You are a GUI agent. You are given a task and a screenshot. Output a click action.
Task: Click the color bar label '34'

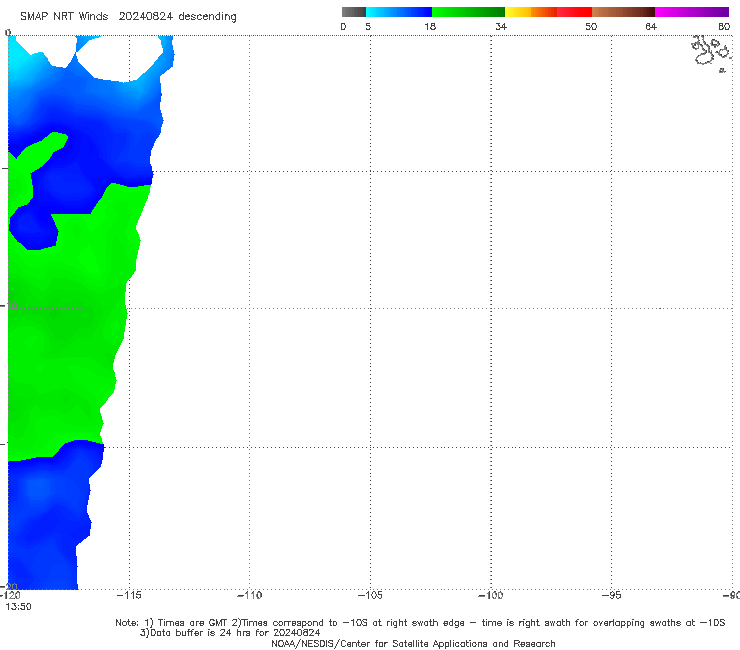coord(501,26)
